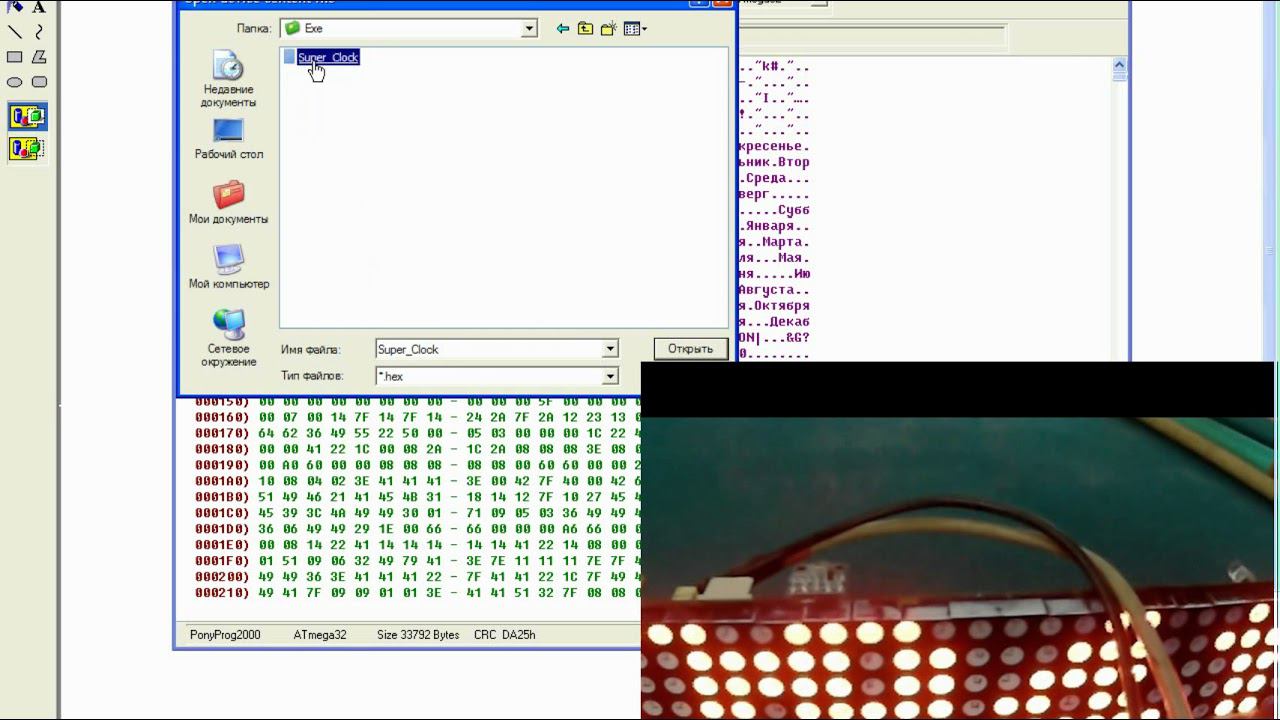
Task: Expand the Тип файлов dropdown
Action: pyautogui.click(x=610, y=376)
